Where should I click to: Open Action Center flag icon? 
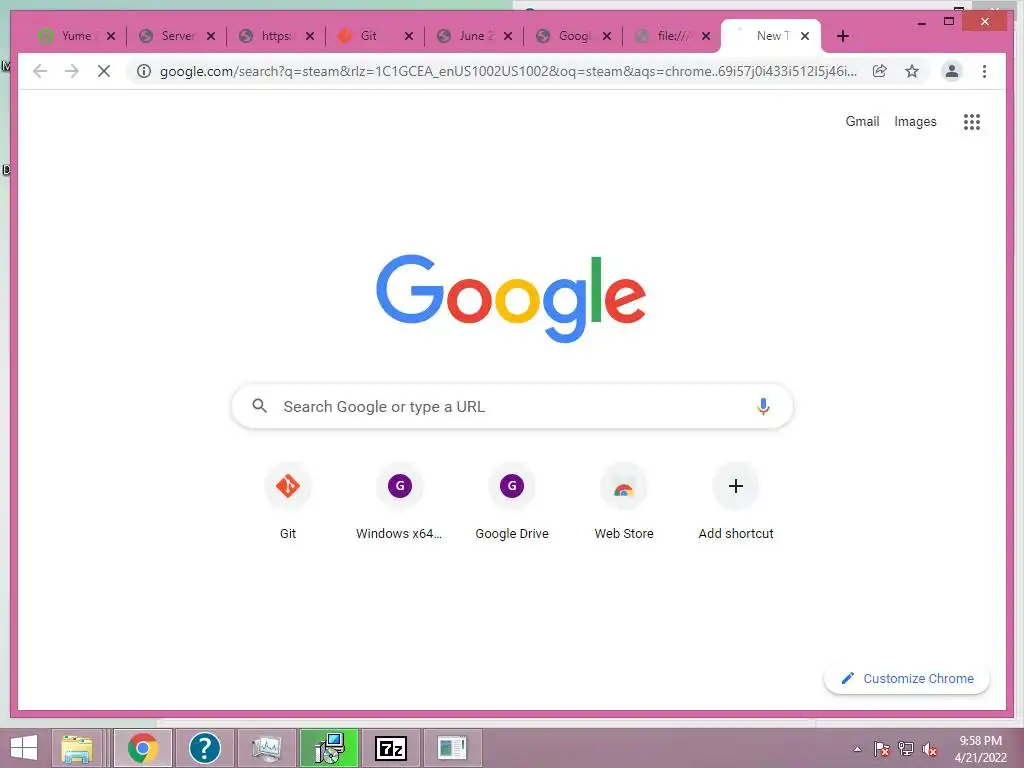[x=882, y=749]
